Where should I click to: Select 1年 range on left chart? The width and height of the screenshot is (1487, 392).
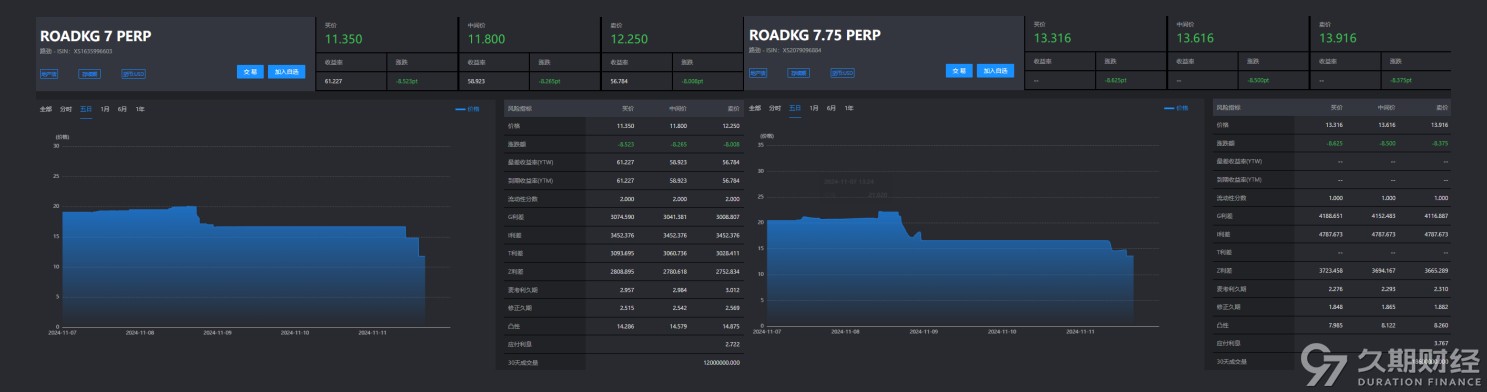140,108
